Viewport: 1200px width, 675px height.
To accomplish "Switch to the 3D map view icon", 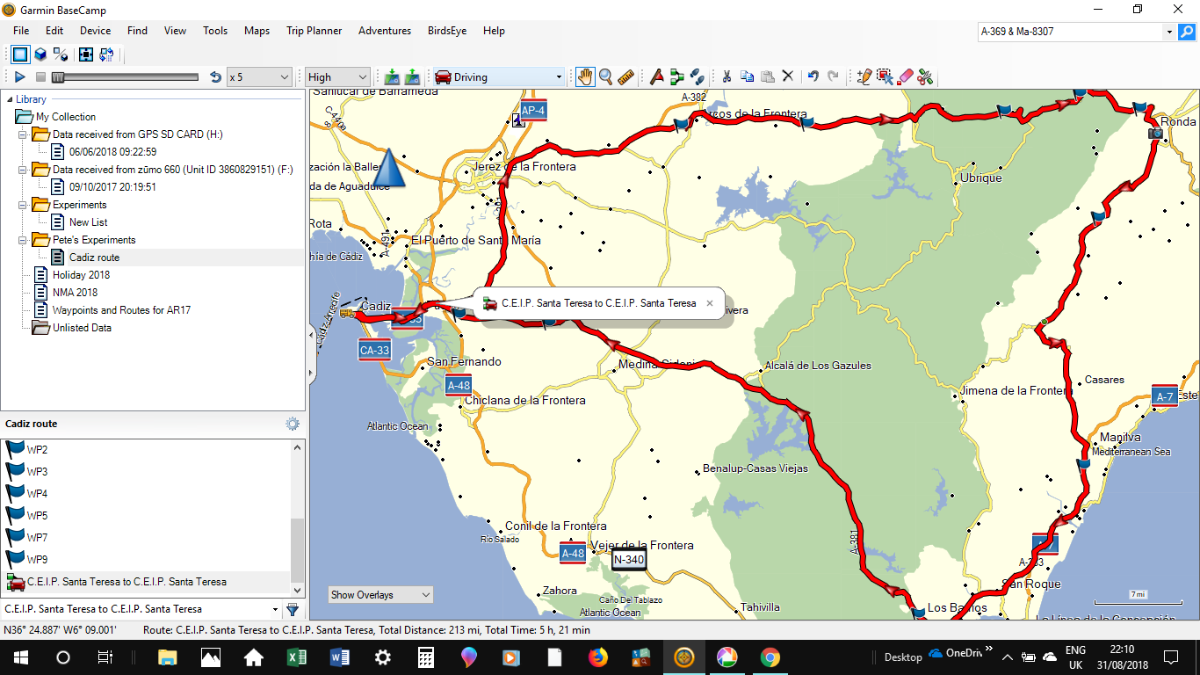I will coord(41,54).
